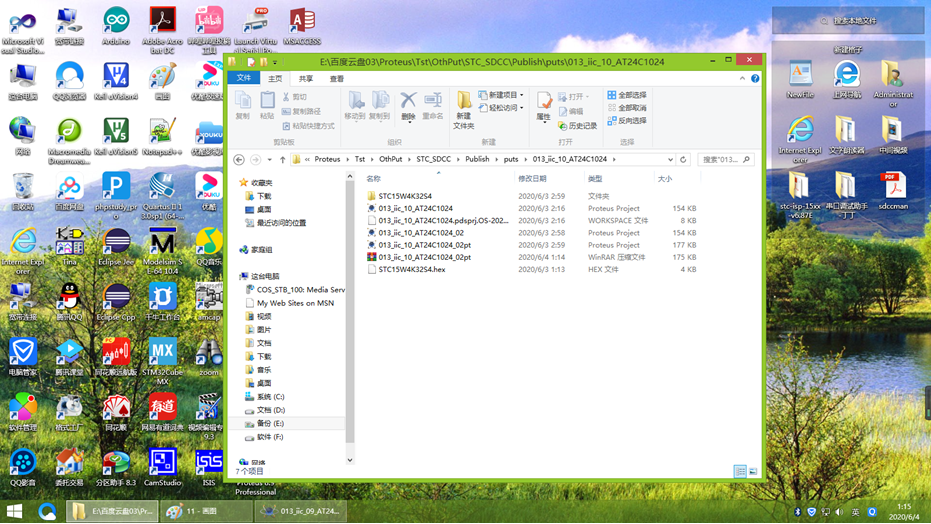Expand 这台电脑 (This PC) tree node
The height and width of the screenshot is (524, 931).
click(x=265, y=276)
